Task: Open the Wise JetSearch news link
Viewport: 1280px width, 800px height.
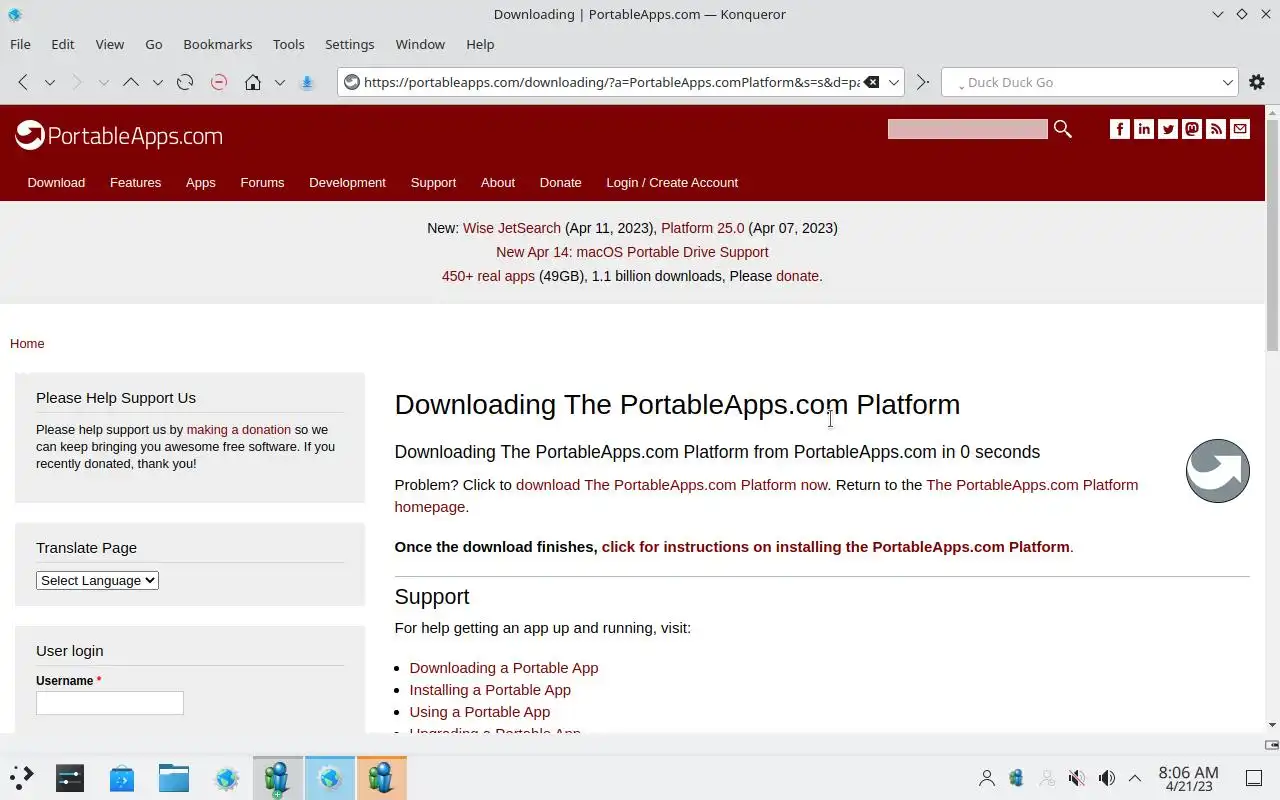Action: click(512, 228)
